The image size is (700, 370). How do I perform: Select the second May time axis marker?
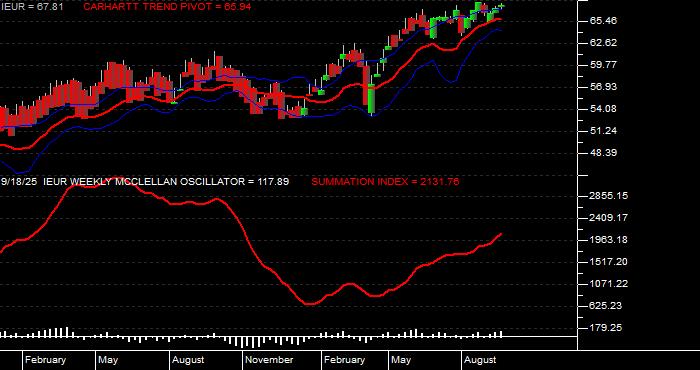pos(401,360)
